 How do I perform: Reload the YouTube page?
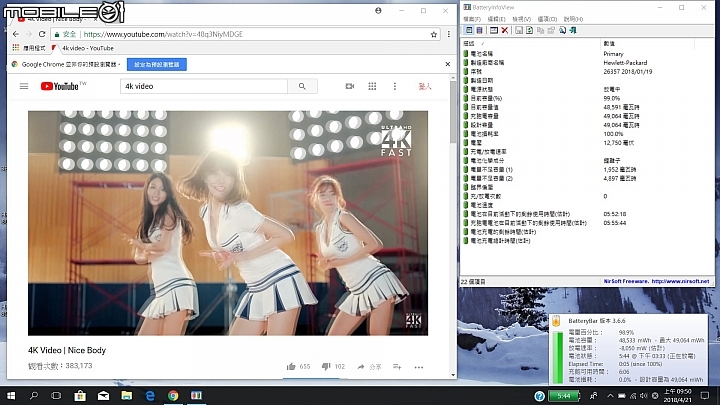[x=42, y=34]
